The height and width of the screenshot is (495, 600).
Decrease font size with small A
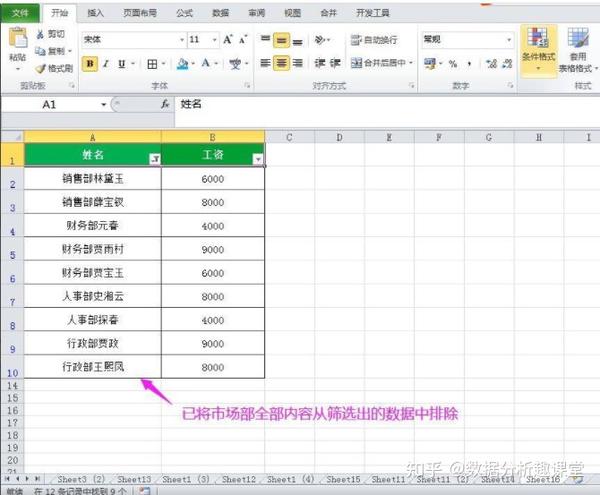(243, 39)
